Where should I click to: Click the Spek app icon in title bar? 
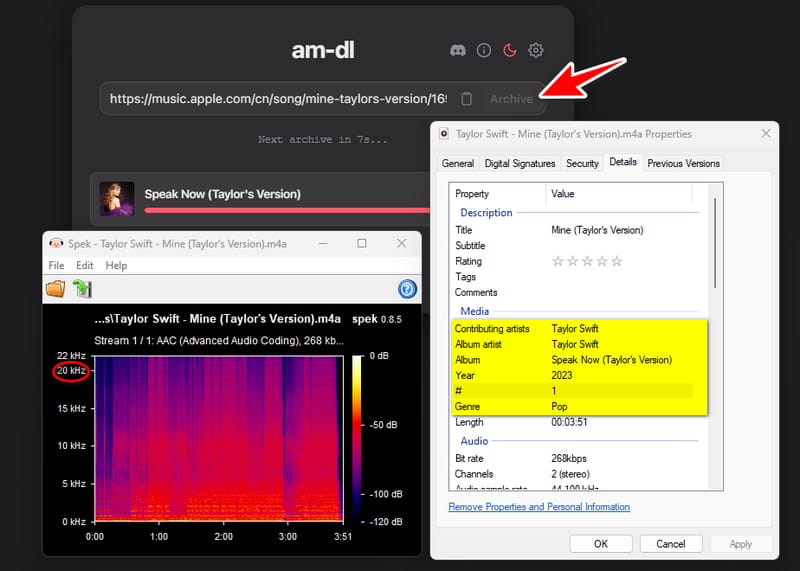pos(56,244)
